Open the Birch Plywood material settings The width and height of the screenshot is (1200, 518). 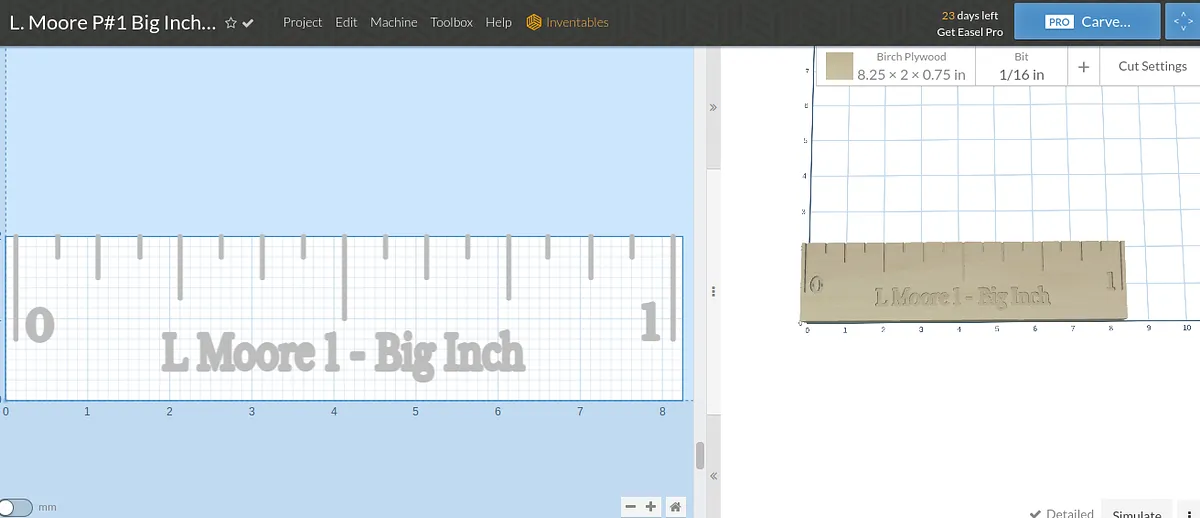pyautogui.click(x=910, y=67)
